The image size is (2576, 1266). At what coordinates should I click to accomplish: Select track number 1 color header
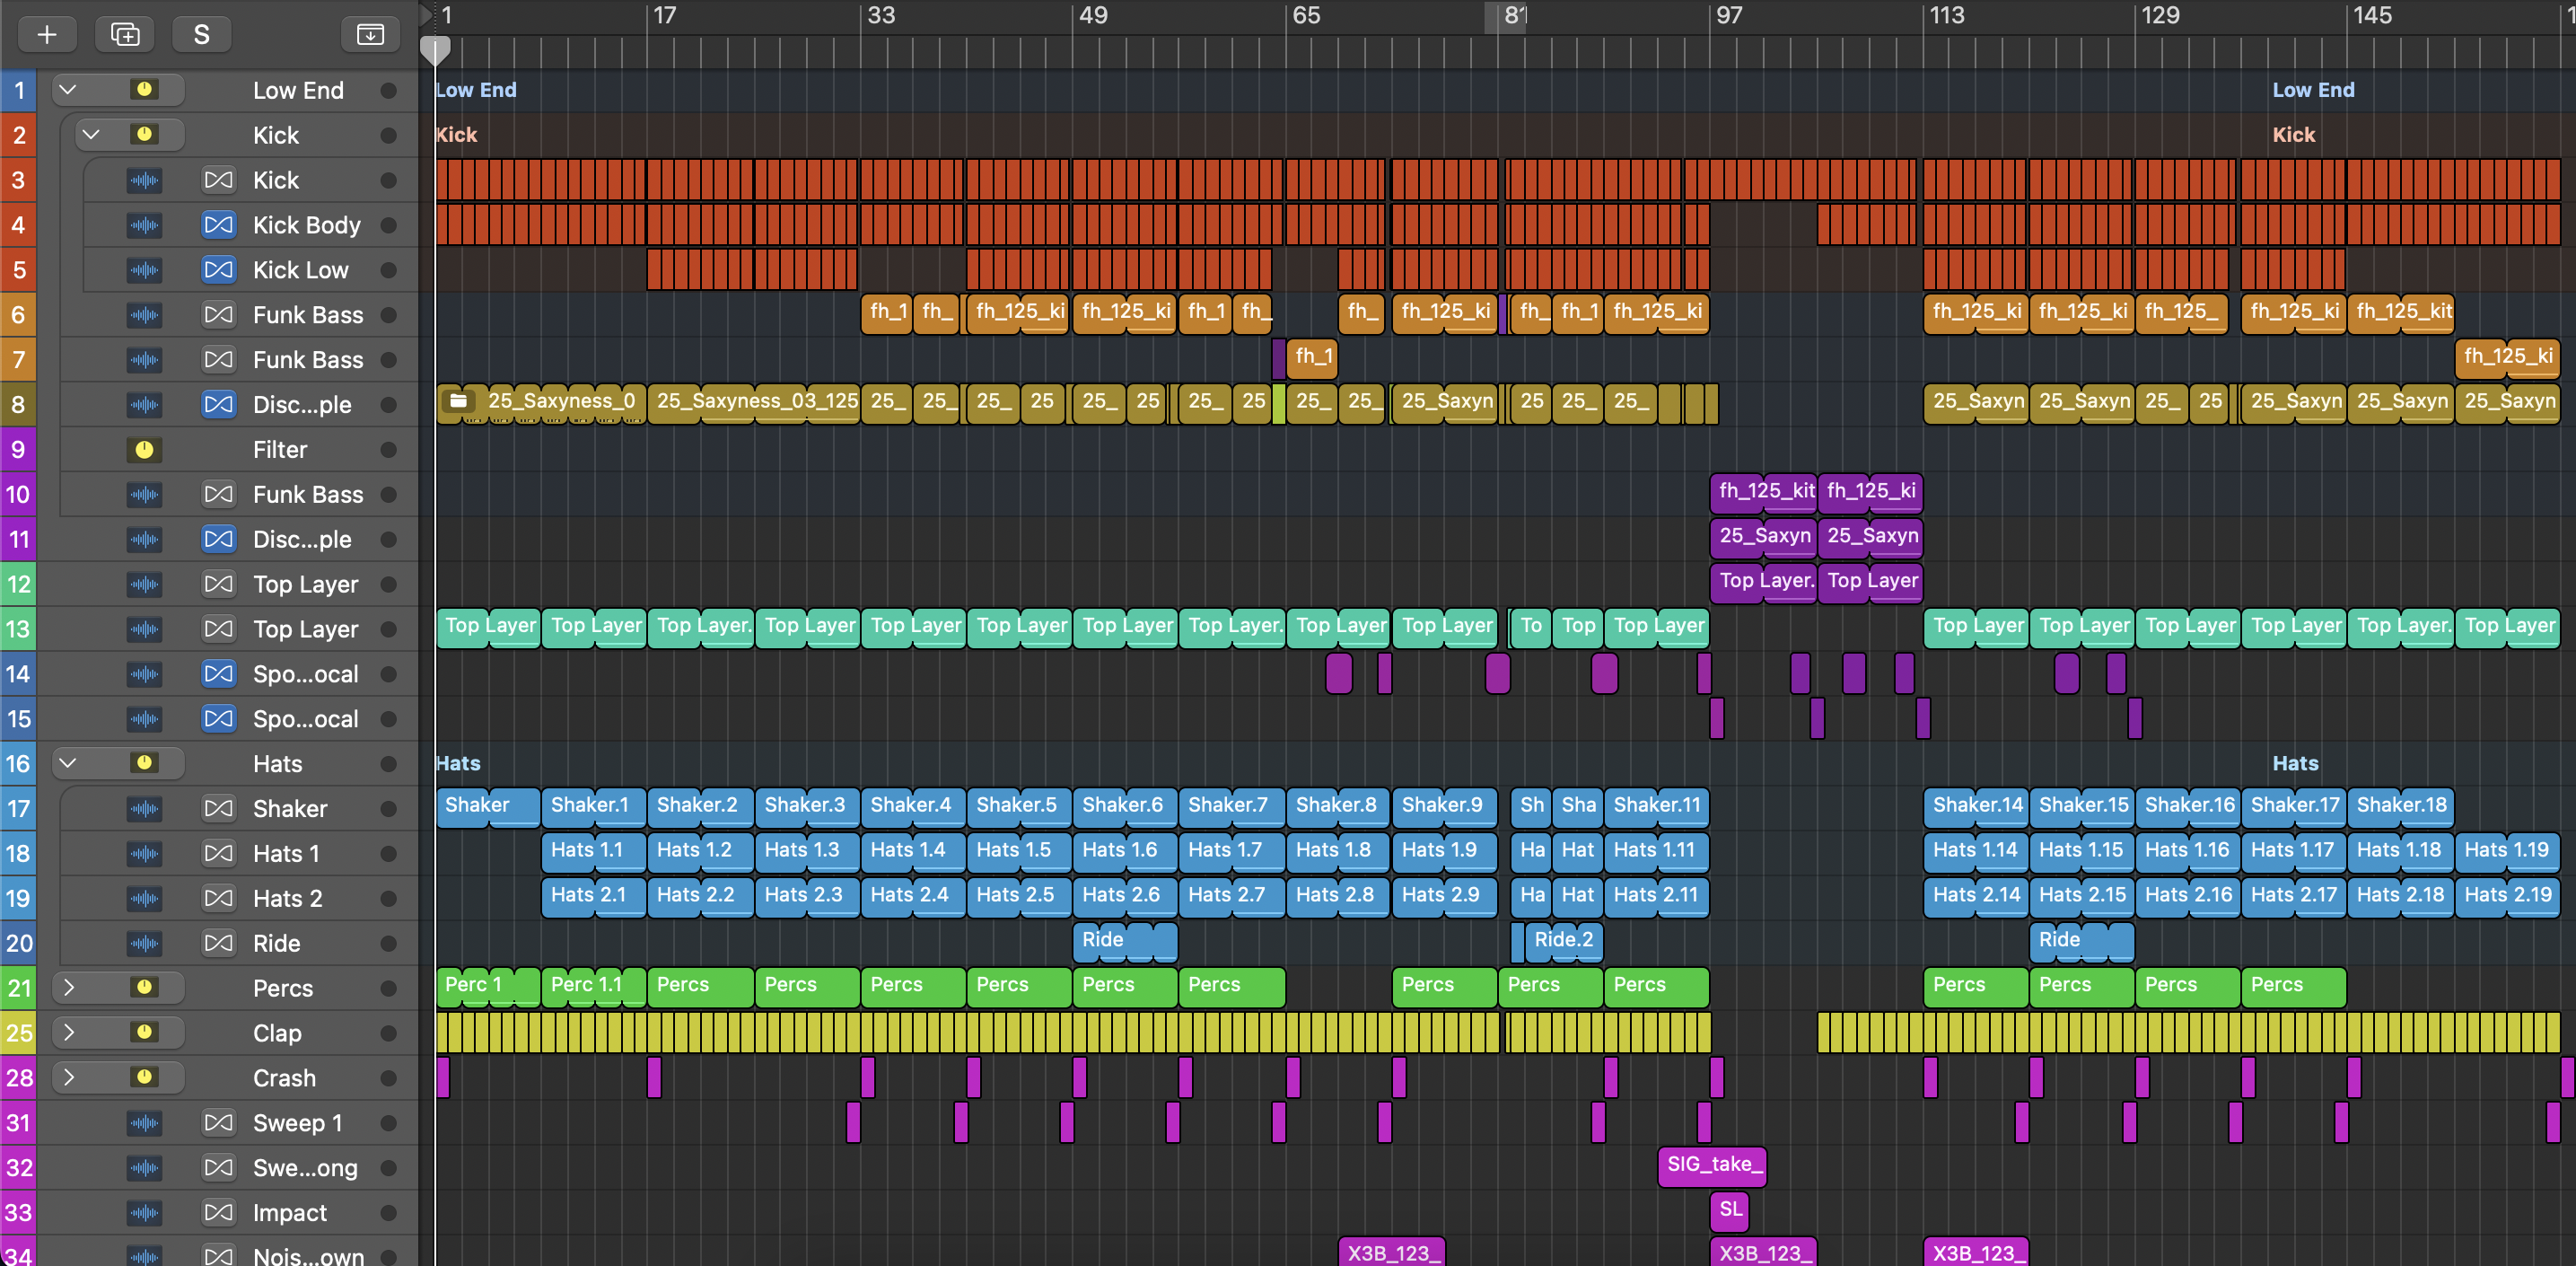click(18, 91)
